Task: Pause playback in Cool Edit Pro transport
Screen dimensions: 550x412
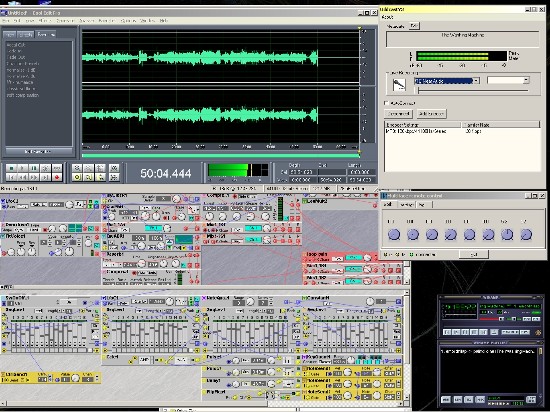Action: [34, 168]
